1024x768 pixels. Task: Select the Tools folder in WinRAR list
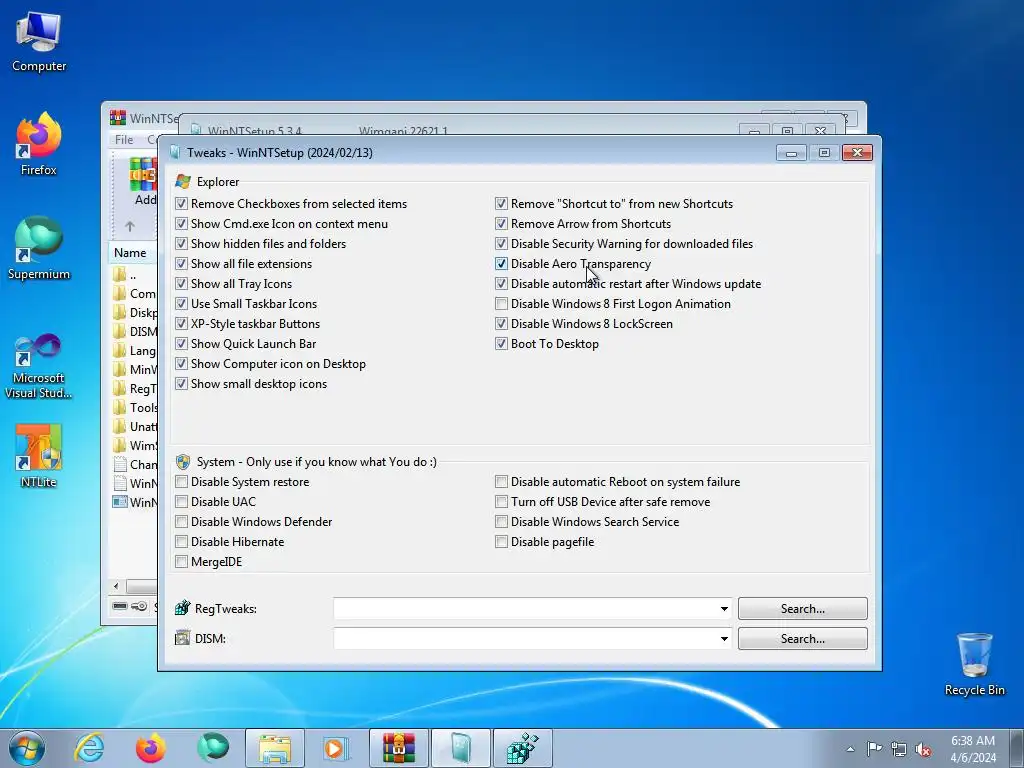pos(135,408)
